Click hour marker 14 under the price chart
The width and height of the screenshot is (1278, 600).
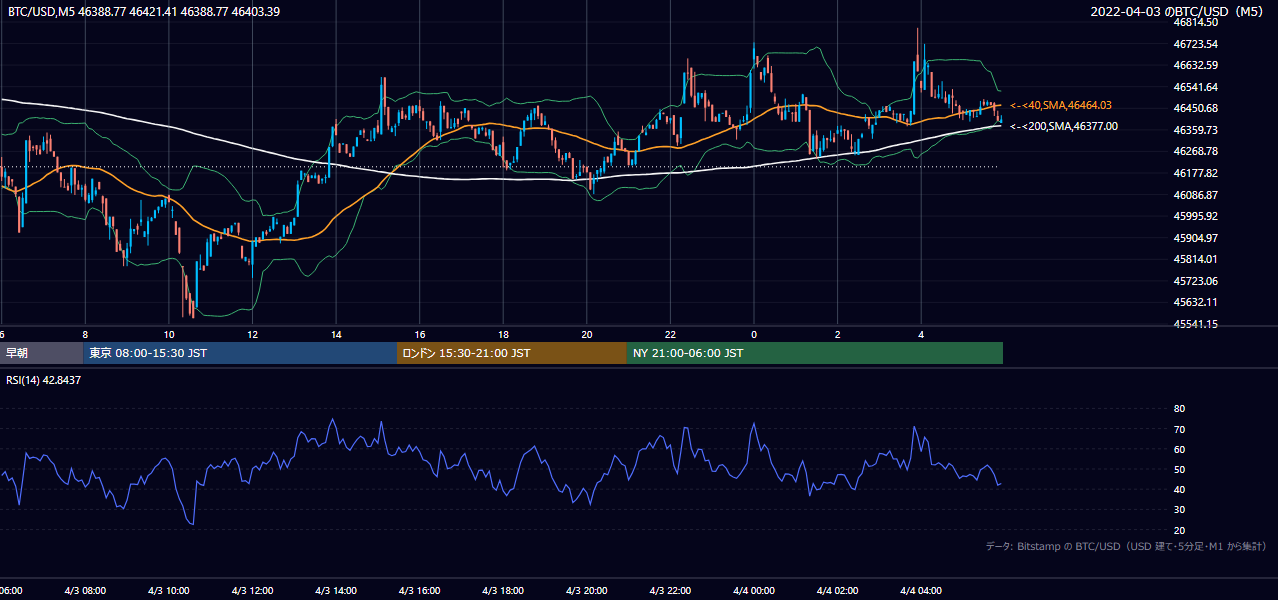click(x=336, y=334)
